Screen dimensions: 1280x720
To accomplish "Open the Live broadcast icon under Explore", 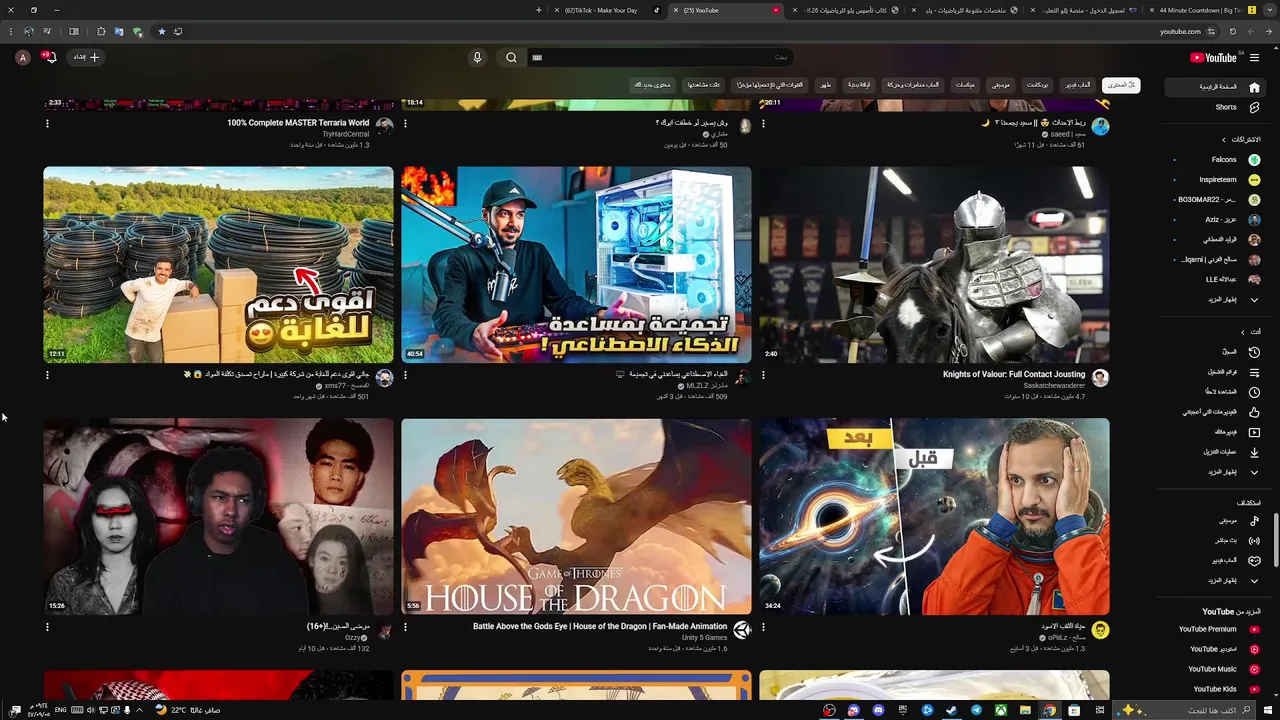I will pyautogui.click(x=1254, y=541).
